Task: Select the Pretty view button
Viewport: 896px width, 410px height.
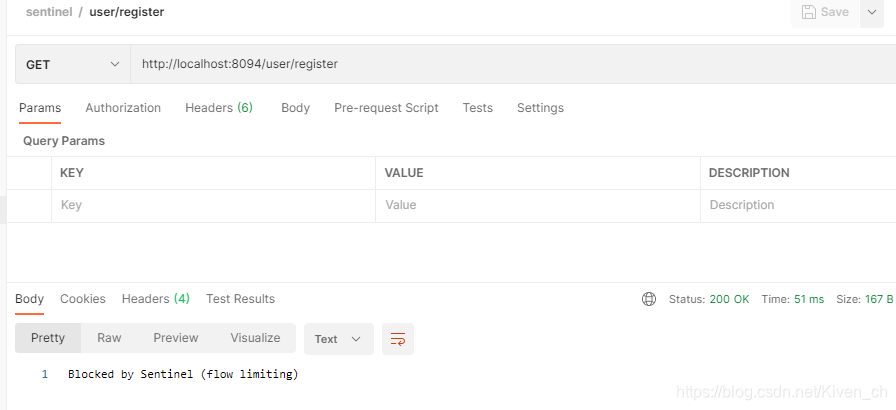Action: click(48, 338)
